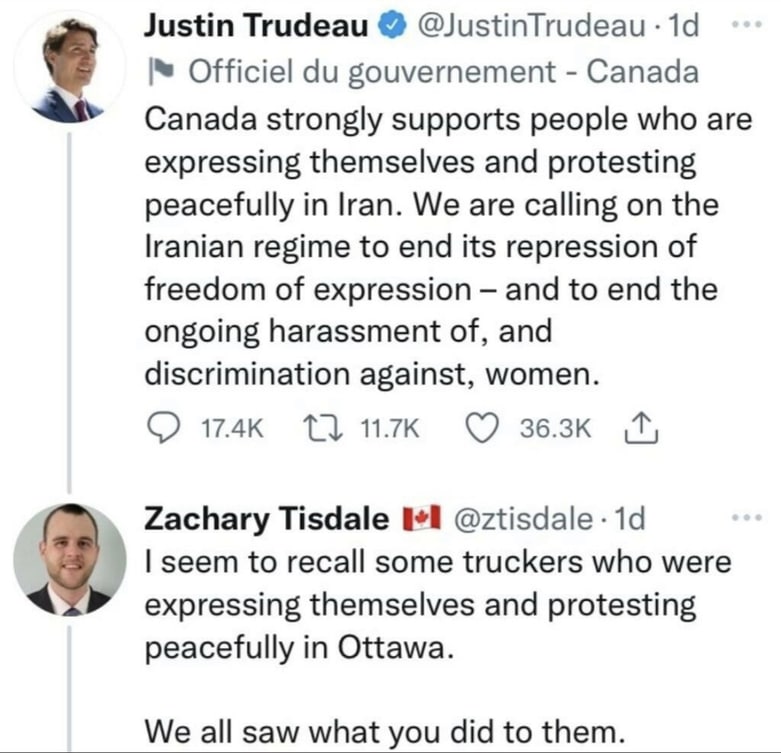View Justin Trudeau's profile picture
This screenshot has width=781, height=753.
[x=70, y=67]
